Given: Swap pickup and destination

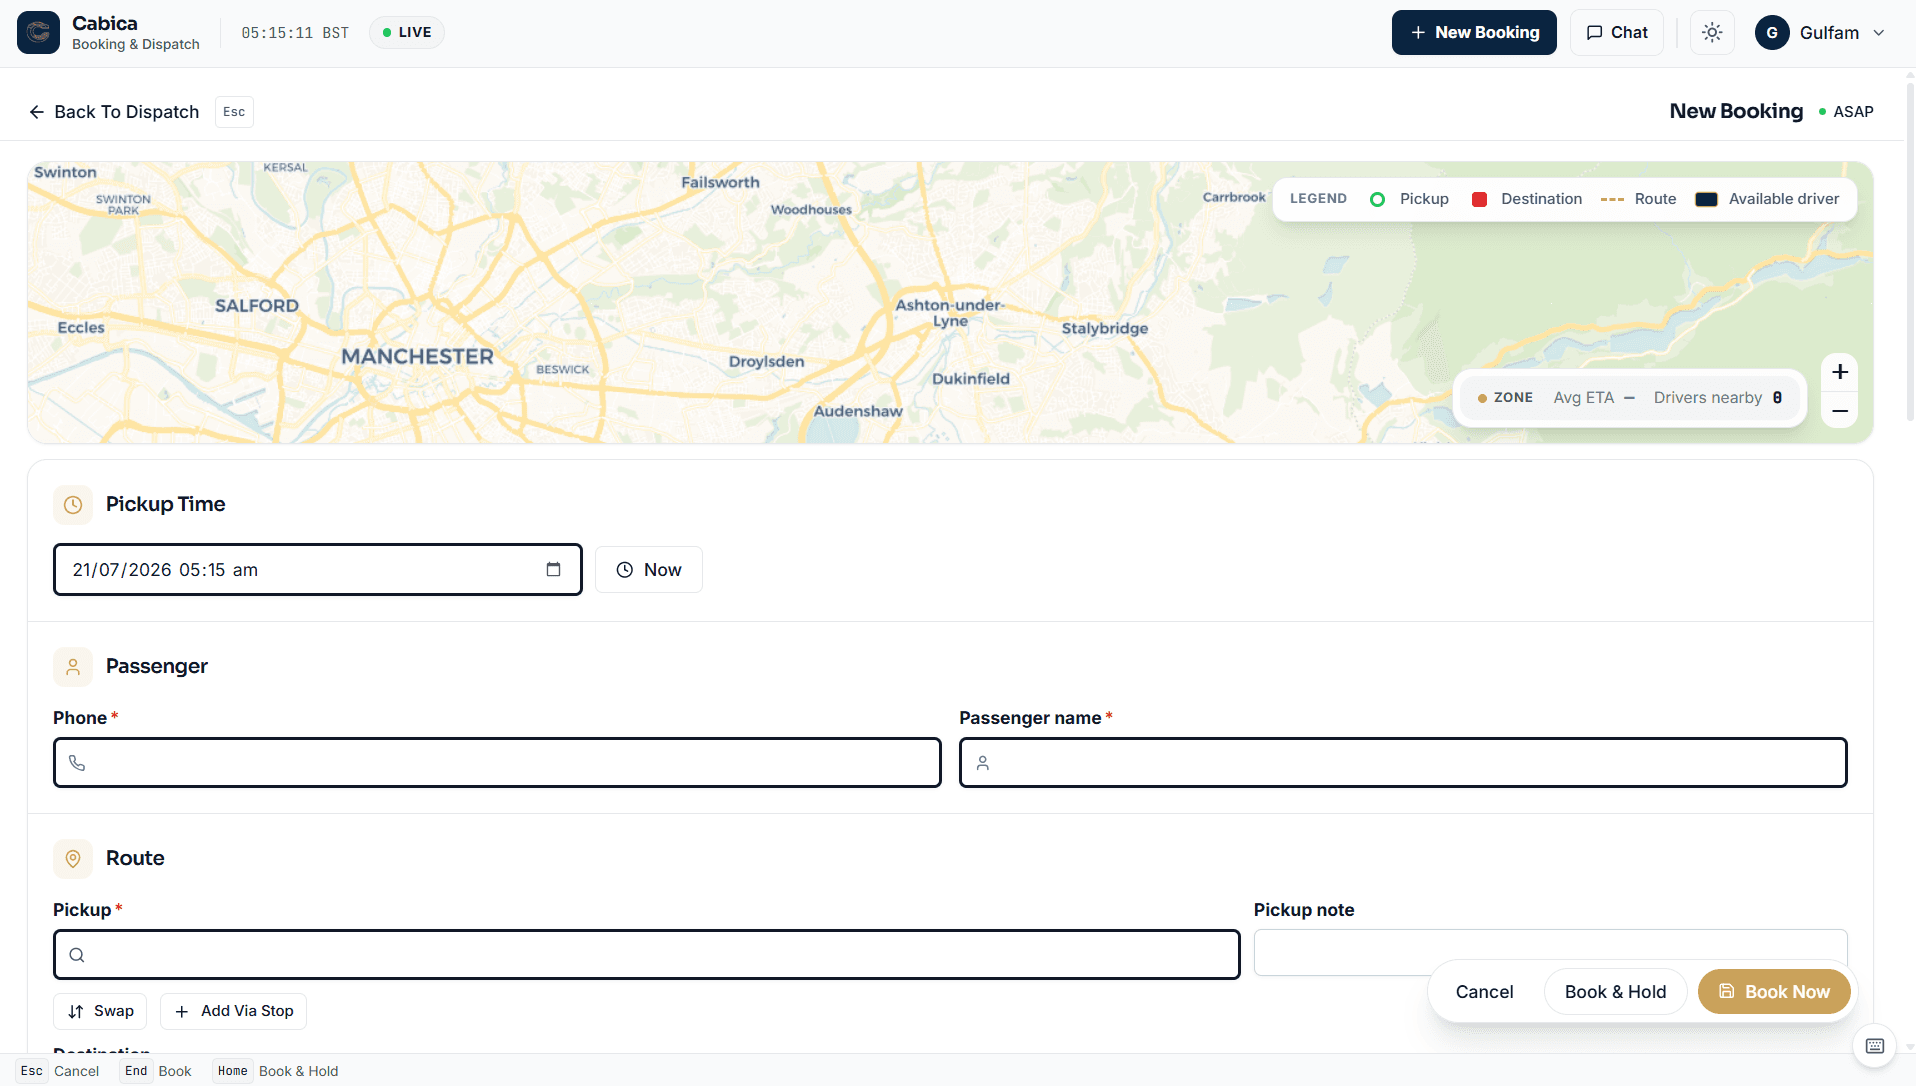Looking at the screenshot, I should (100, 1011).
